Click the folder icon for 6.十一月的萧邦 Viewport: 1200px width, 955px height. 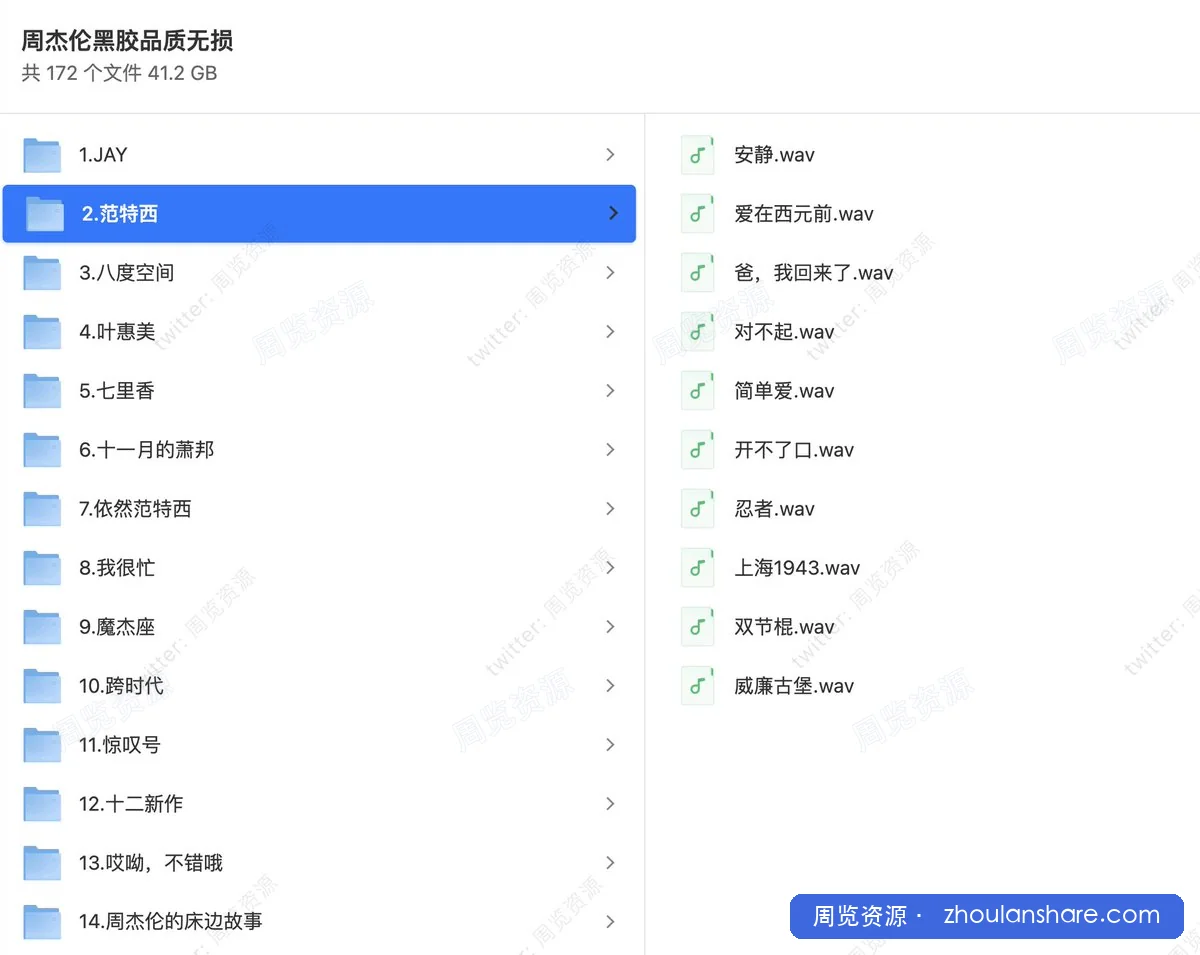pyautogui.click(x=42, y=450)
